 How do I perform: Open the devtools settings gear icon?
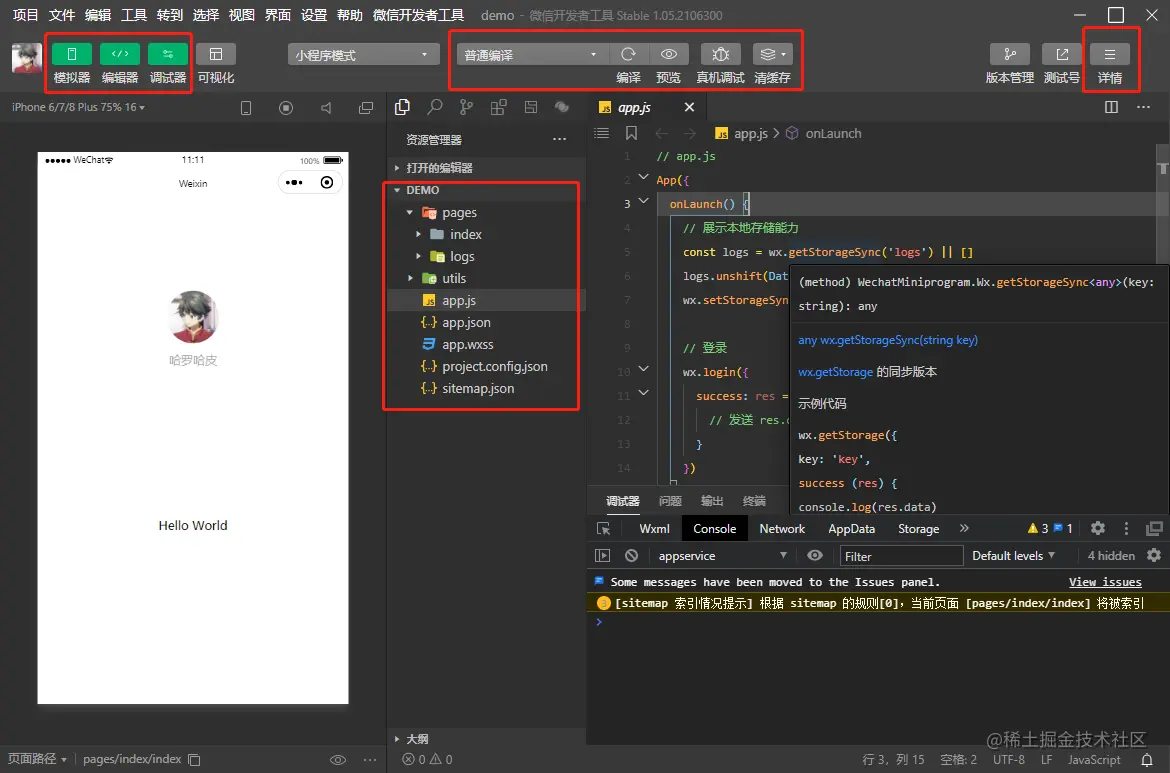point(1098,528)
